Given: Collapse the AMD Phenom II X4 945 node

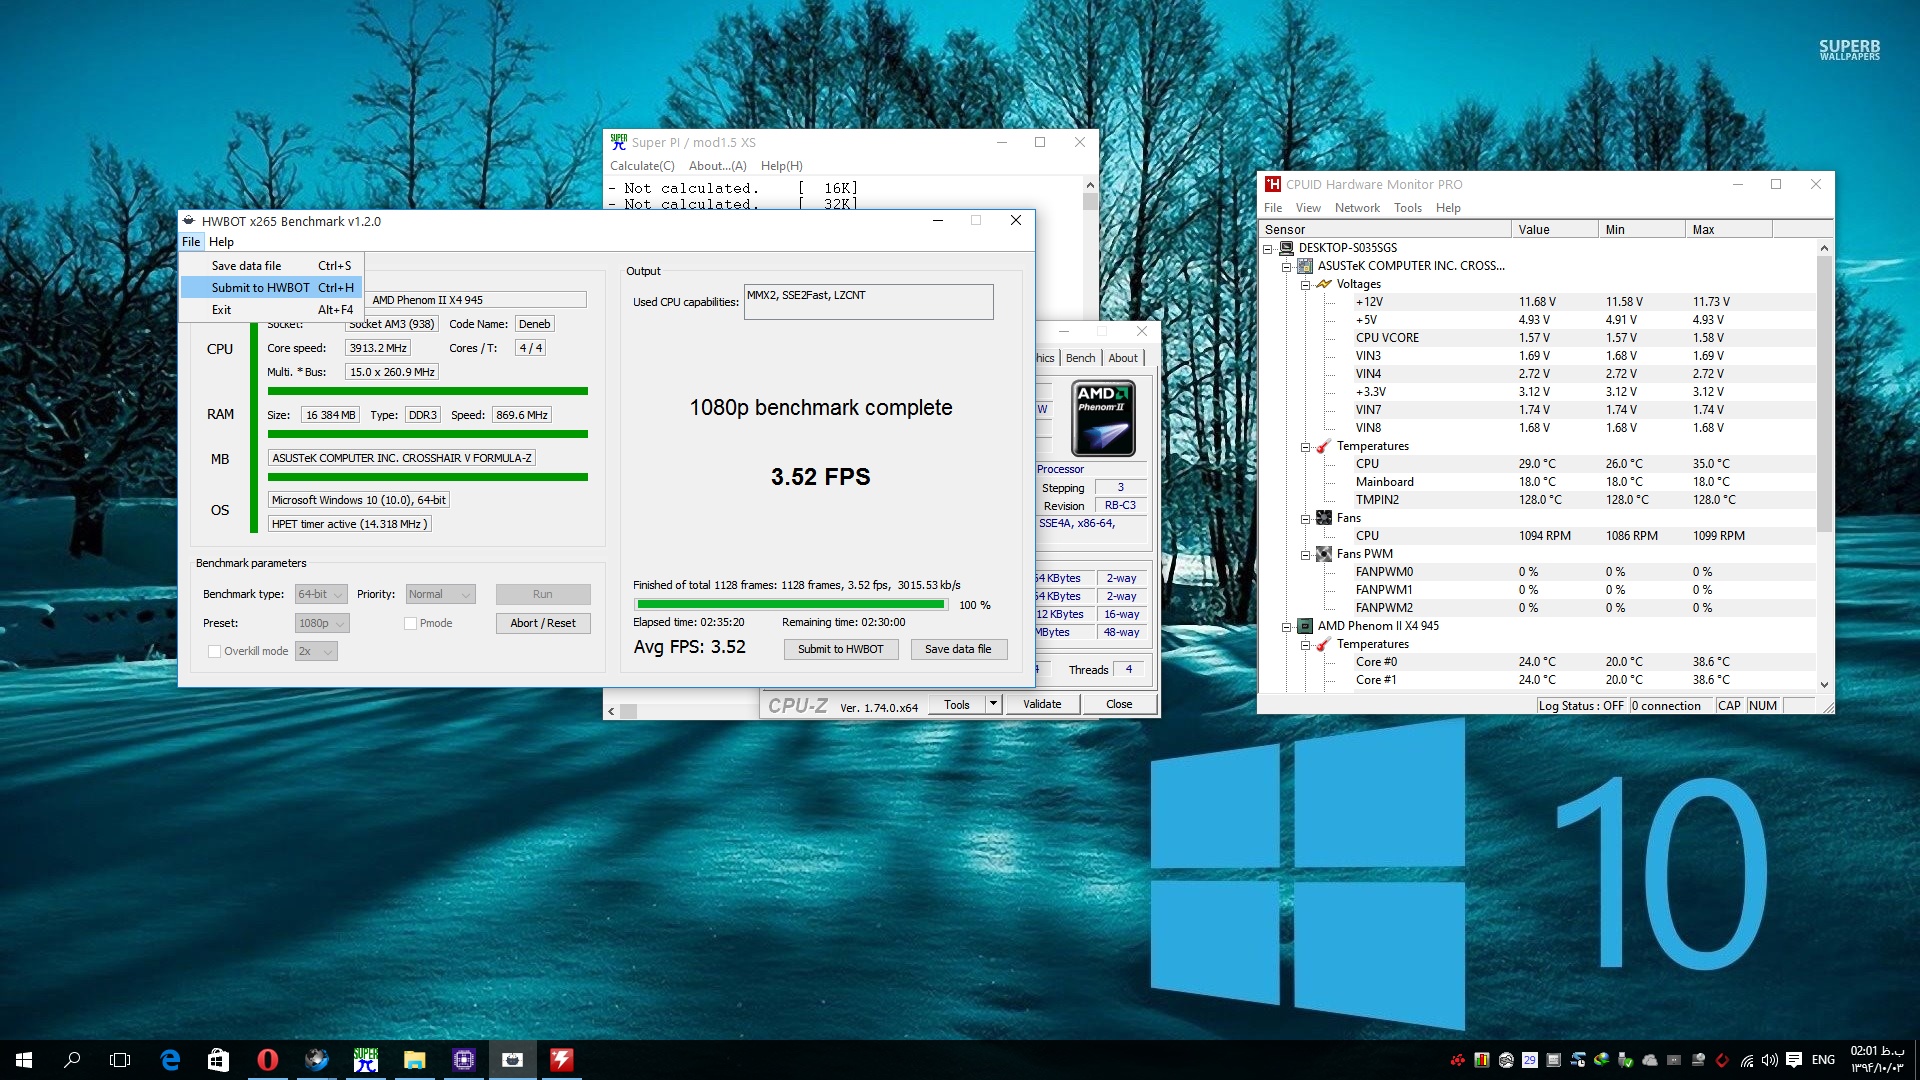Looking at the screenshot, I should [x=1287, y=626].
